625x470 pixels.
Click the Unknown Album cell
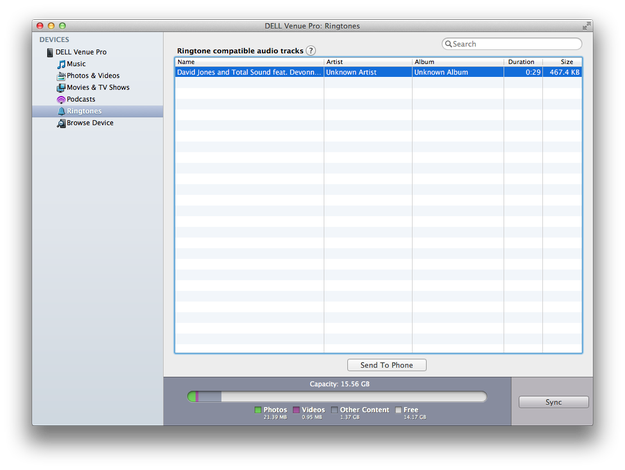(x=458, y=72)
